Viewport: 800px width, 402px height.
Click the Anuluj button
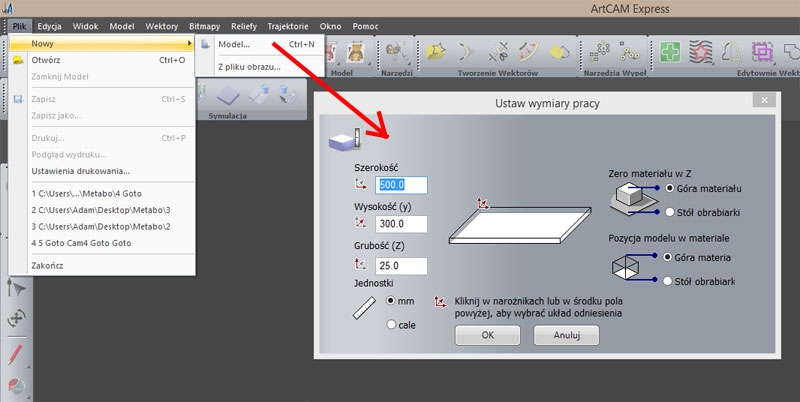pos(566,335)
